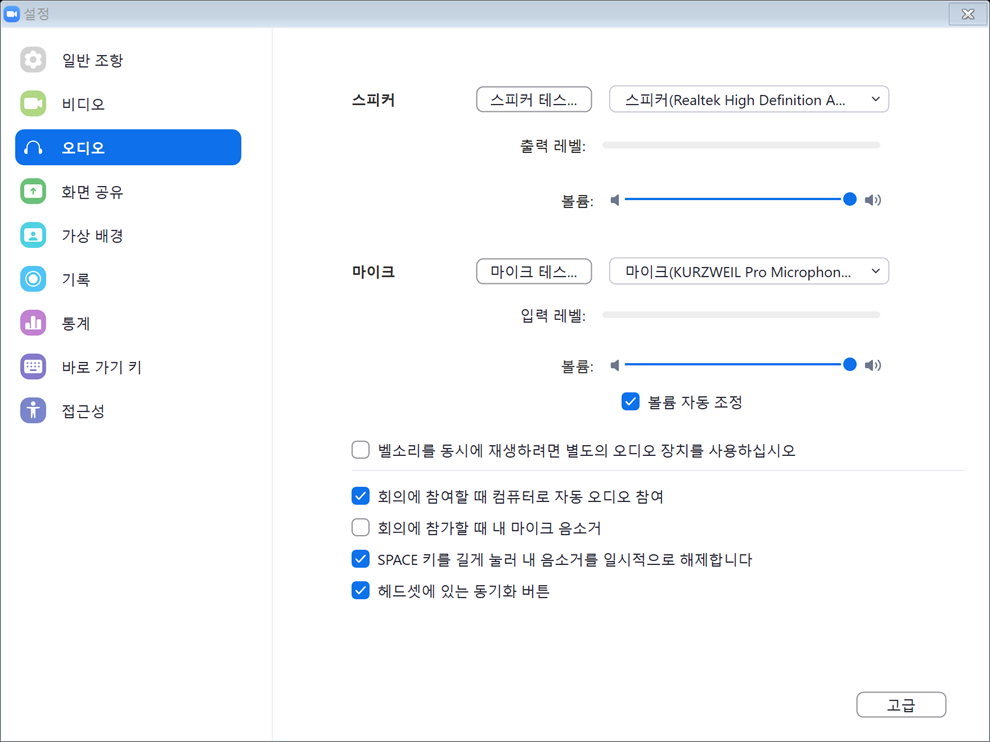Expand the speaker device dropdown (Realtek)

749,99
